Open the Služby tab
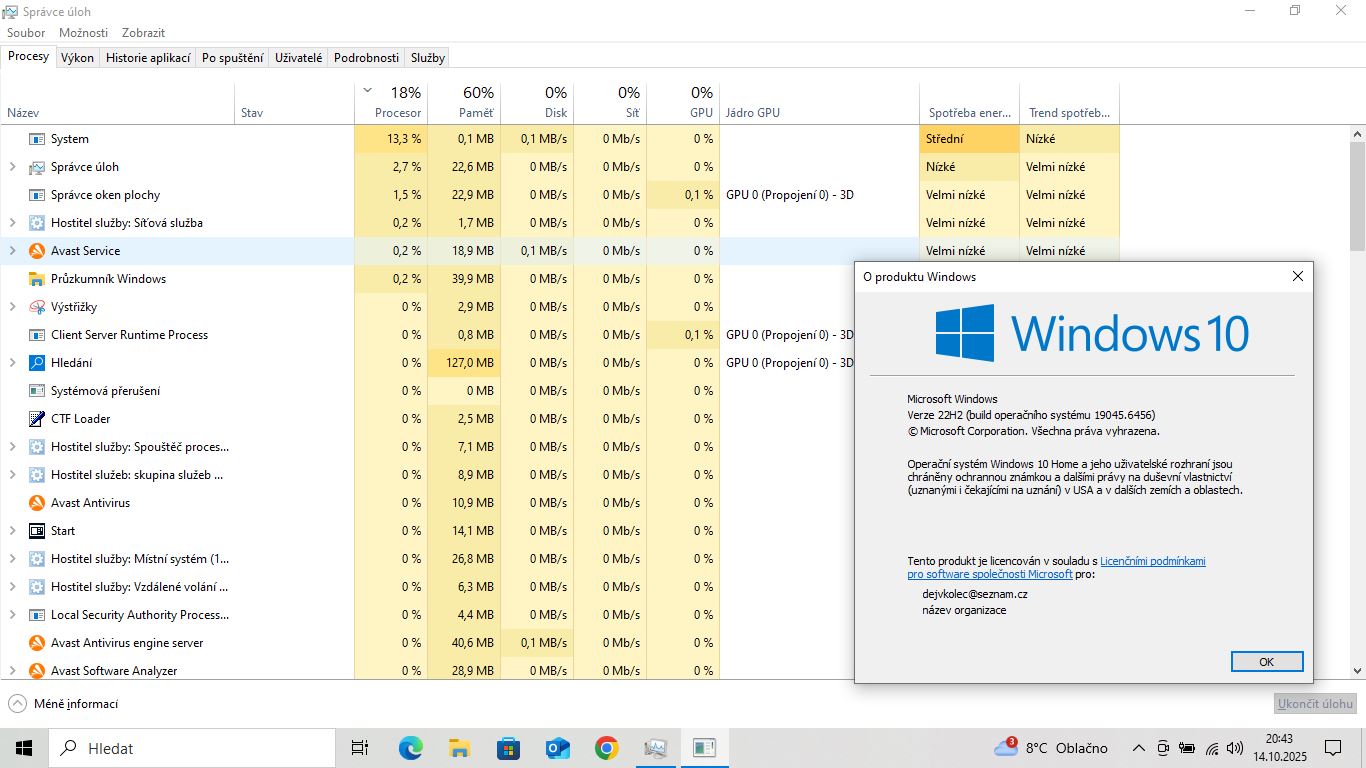Image resolution: width=1366 pixels, height=768 pixels. 428,58
